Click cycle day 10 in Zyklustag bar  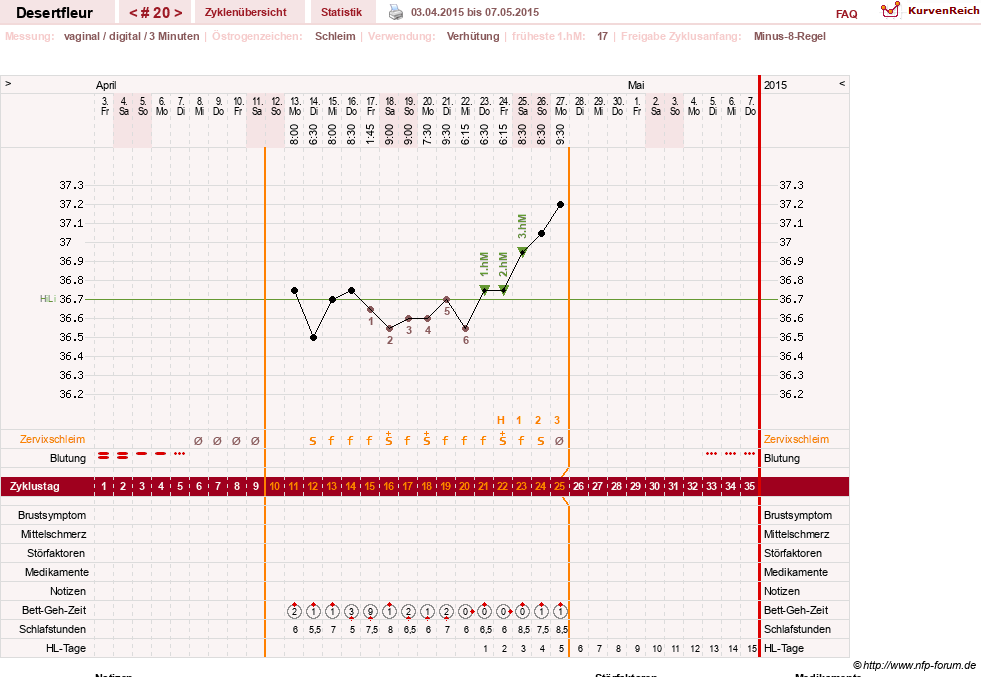coord(275,486)
